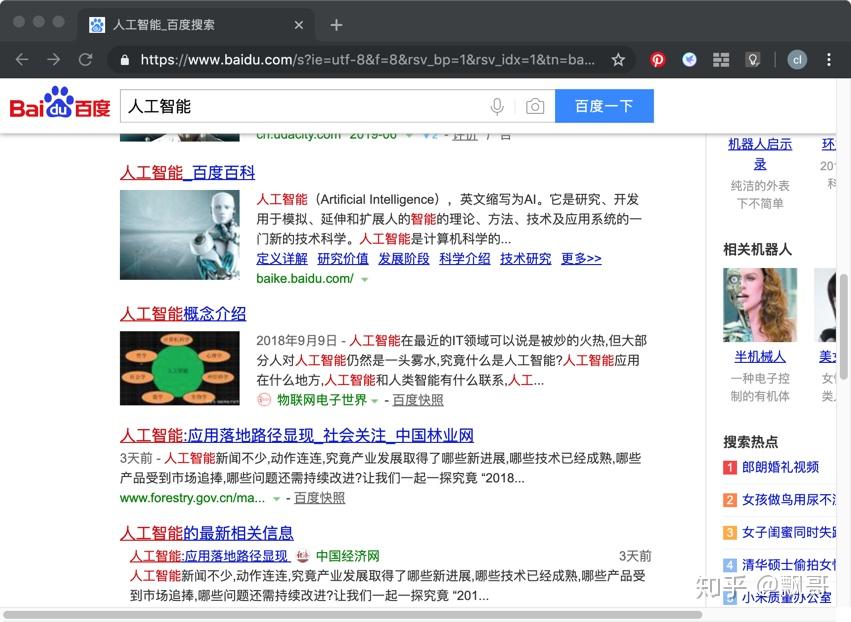Click the www.forestry.gov.cn/ma... URL

[x=193, y=498]
